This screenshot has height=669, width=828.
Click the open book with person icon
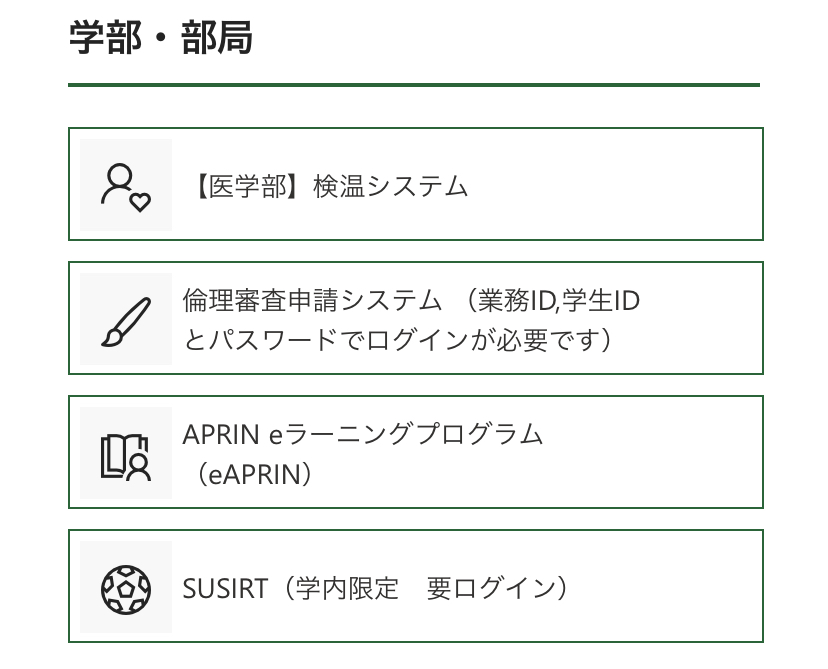coord(125,454)
